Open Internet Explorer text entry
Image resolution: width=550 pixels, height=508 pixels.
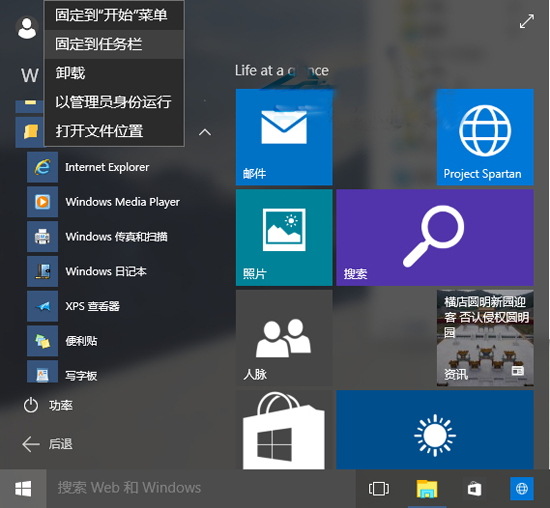pos(107,167)
